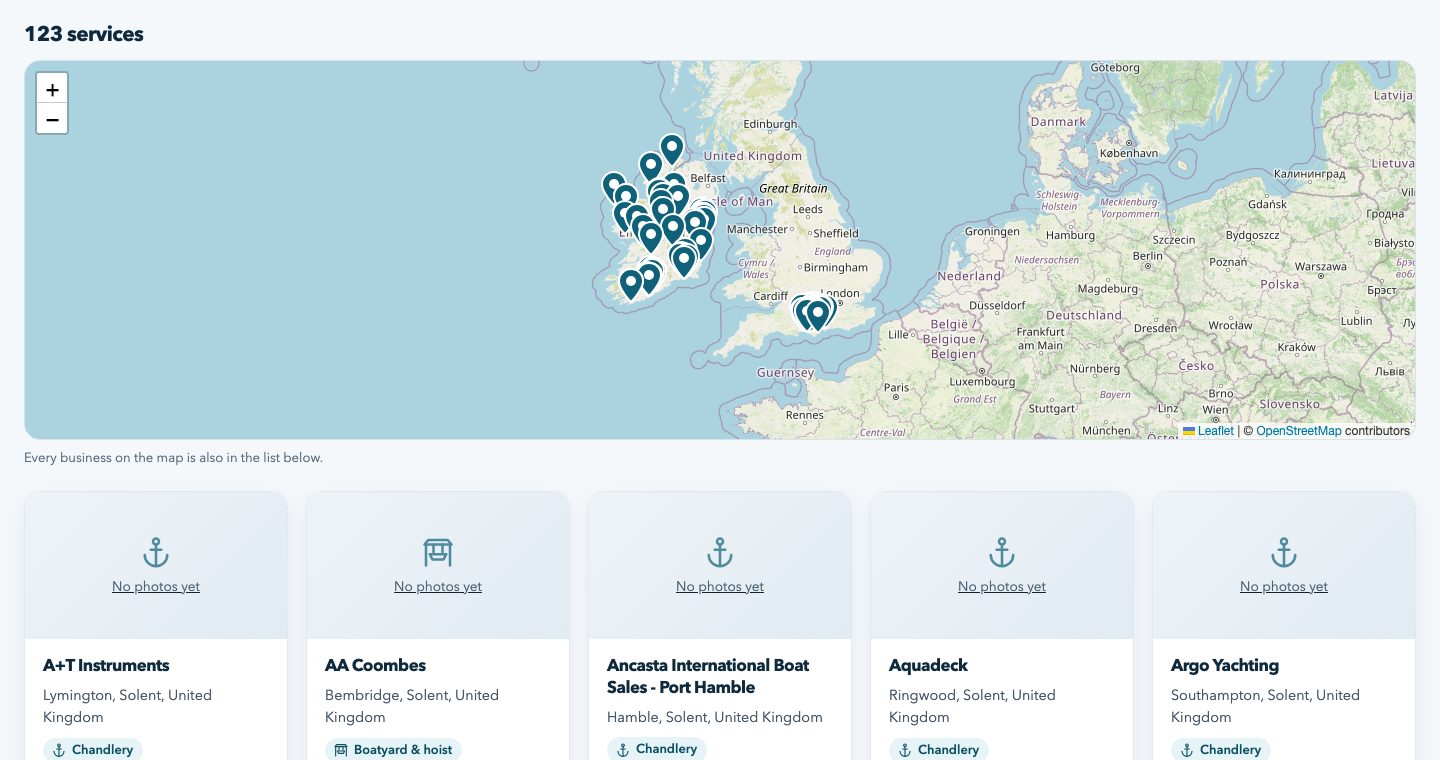Click the '123 services' heading
1440x760 pixels.
84,34
